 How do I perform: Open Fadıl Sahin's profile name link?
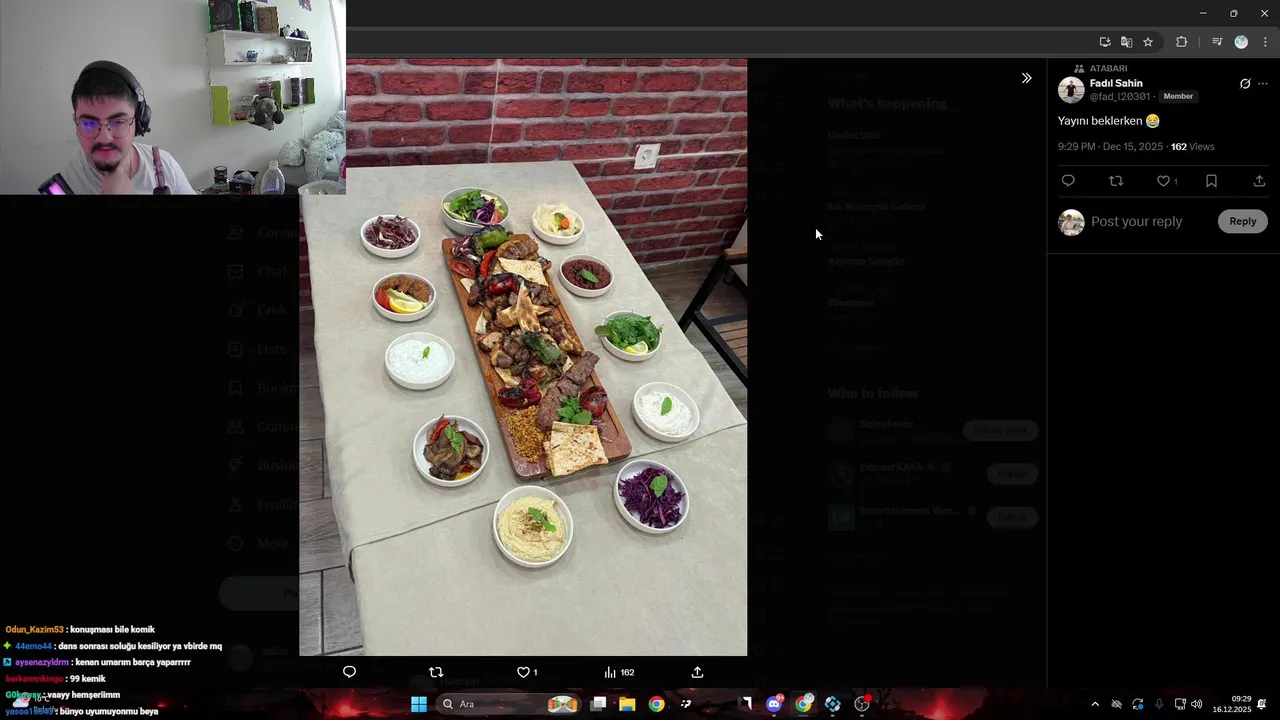[x=1116, y=83]
